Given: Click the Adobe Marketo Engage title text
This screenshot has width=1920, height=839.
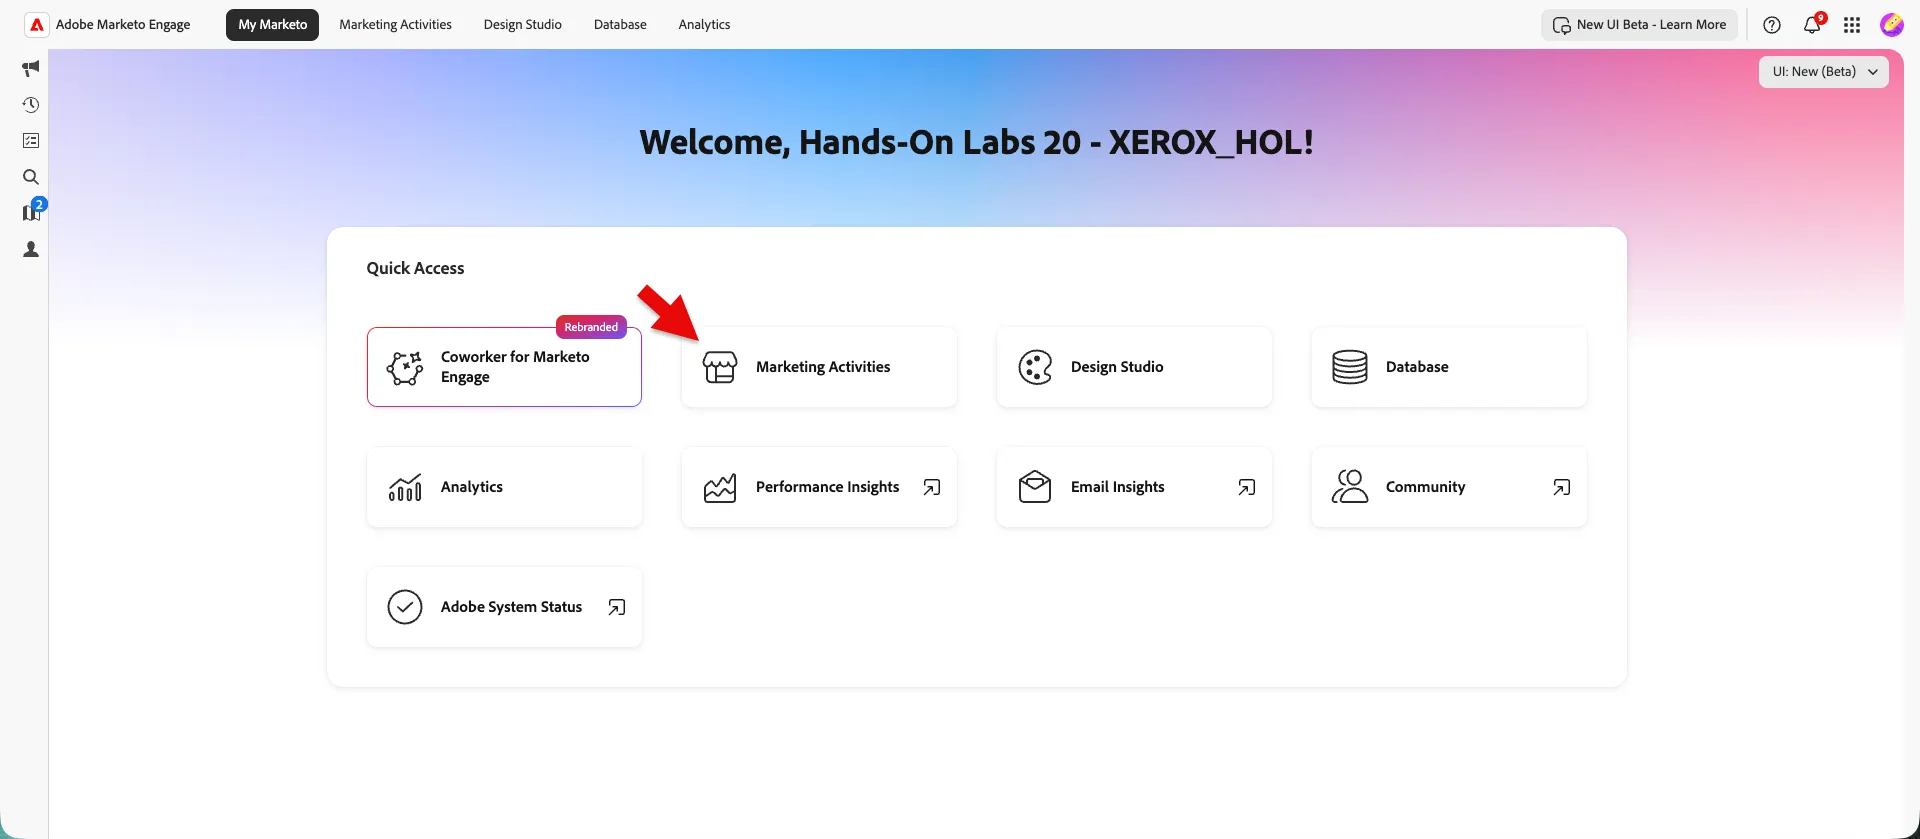Looking at the screenshot, I should pyautogui.click(x=123, y=25).
